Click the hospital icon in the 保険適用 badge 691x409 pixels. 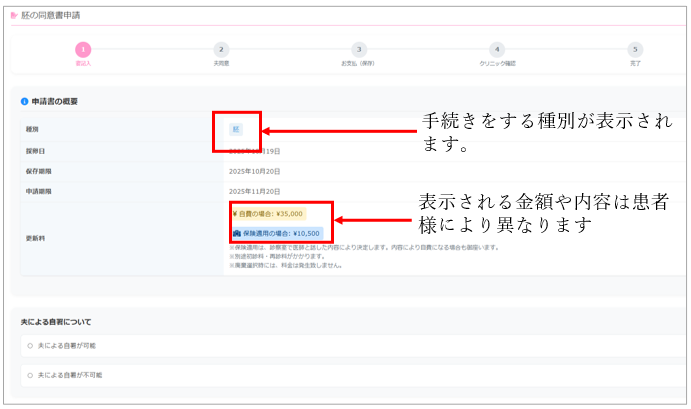[237, 234]
